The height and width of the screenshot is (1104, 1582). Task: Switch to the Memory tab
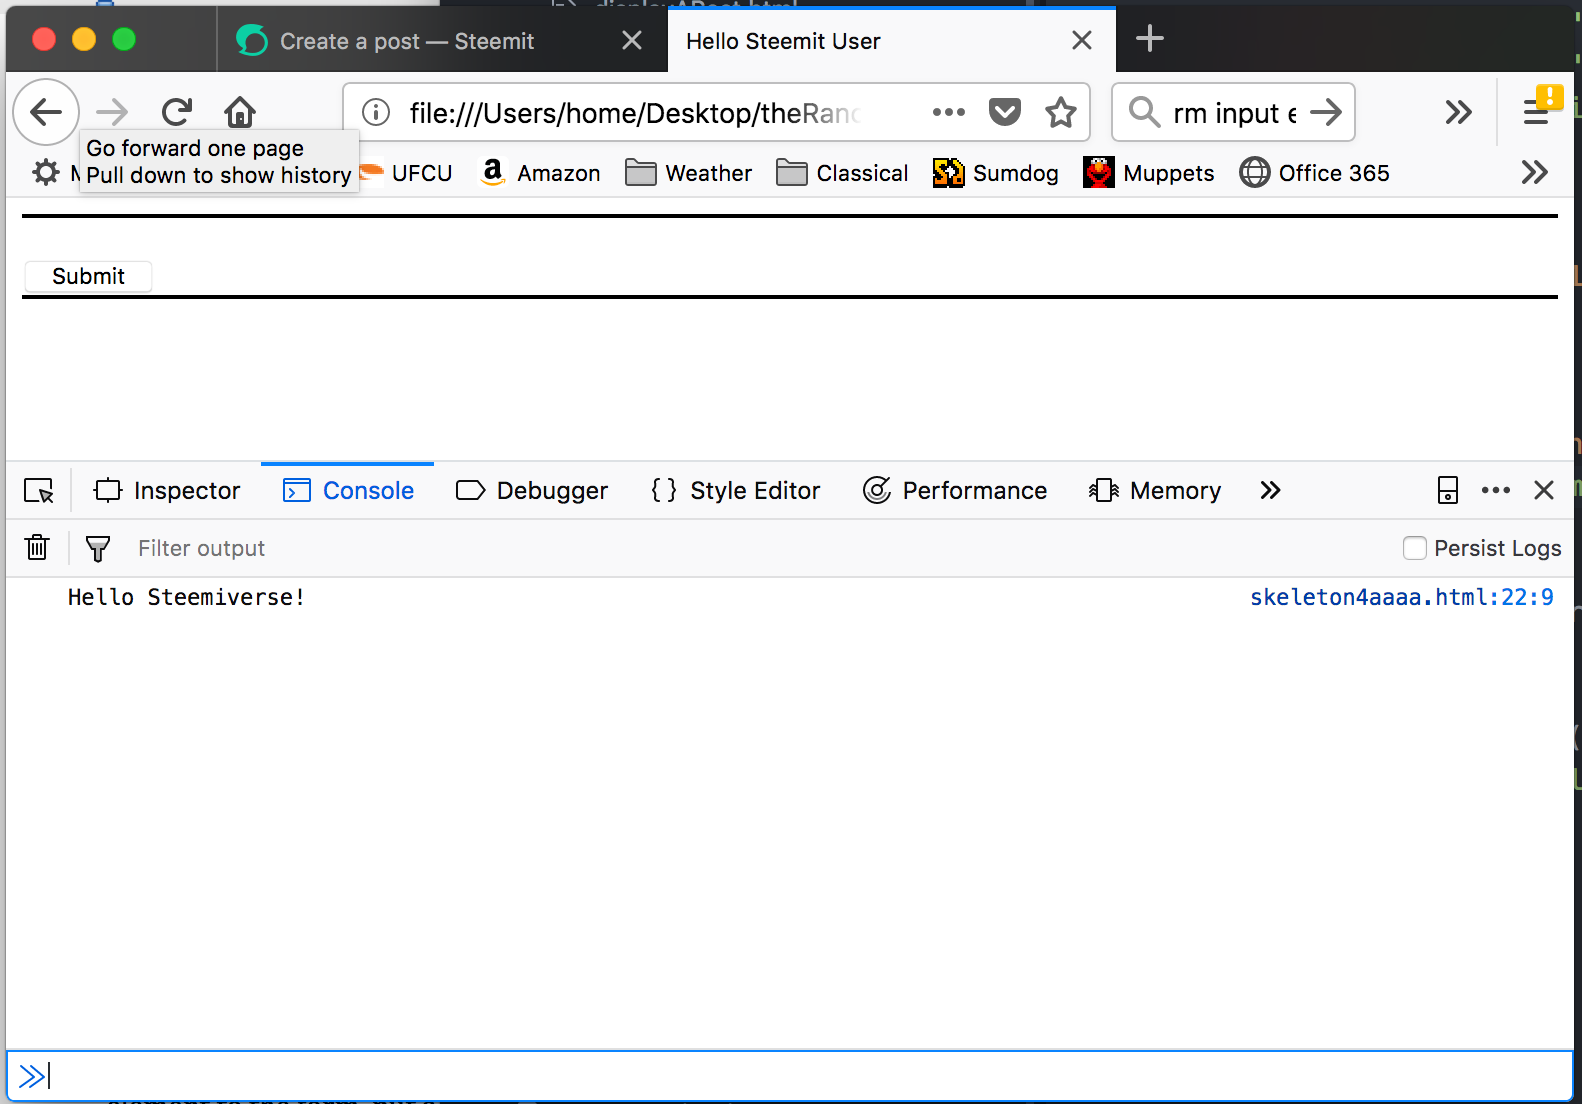[1155, 490]
